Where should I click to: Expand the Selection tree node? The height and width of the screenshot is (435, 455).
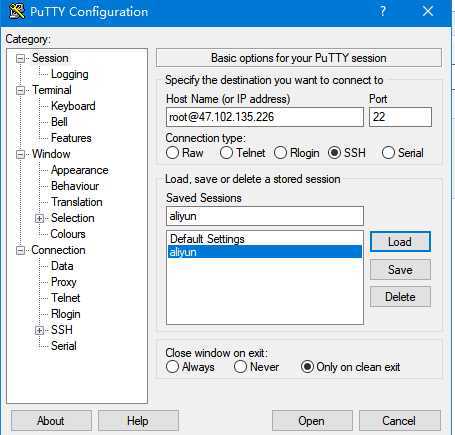39,218
